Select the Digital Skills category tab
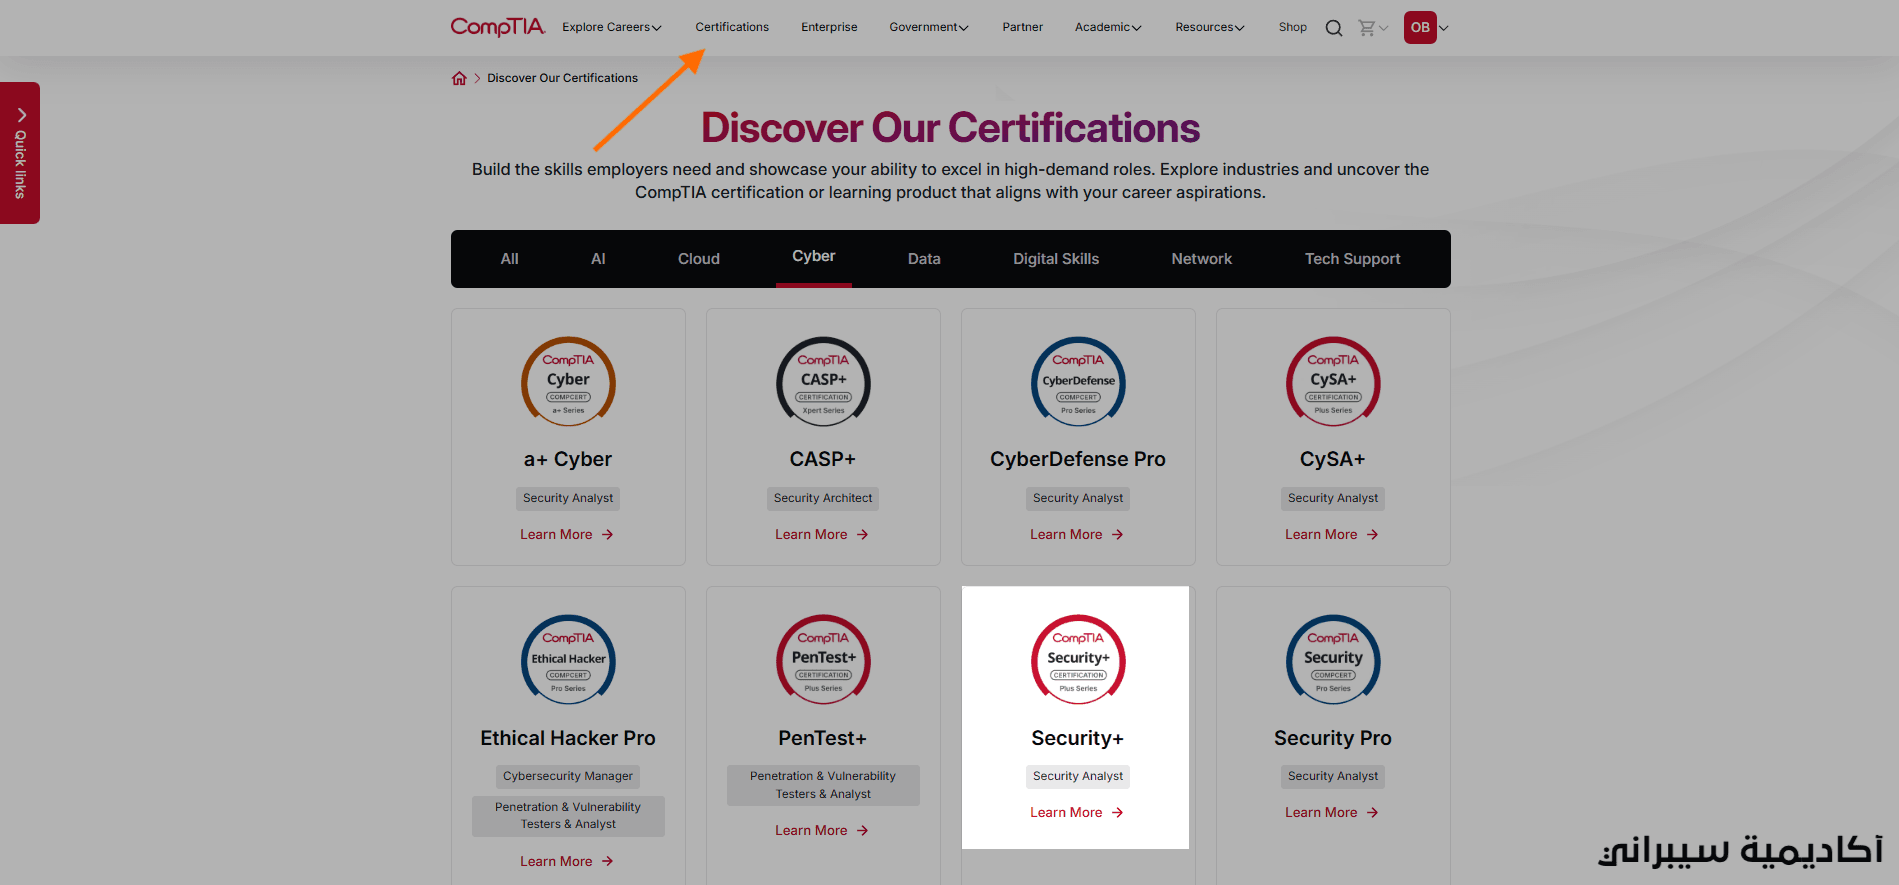 [x=1056, y=259]
